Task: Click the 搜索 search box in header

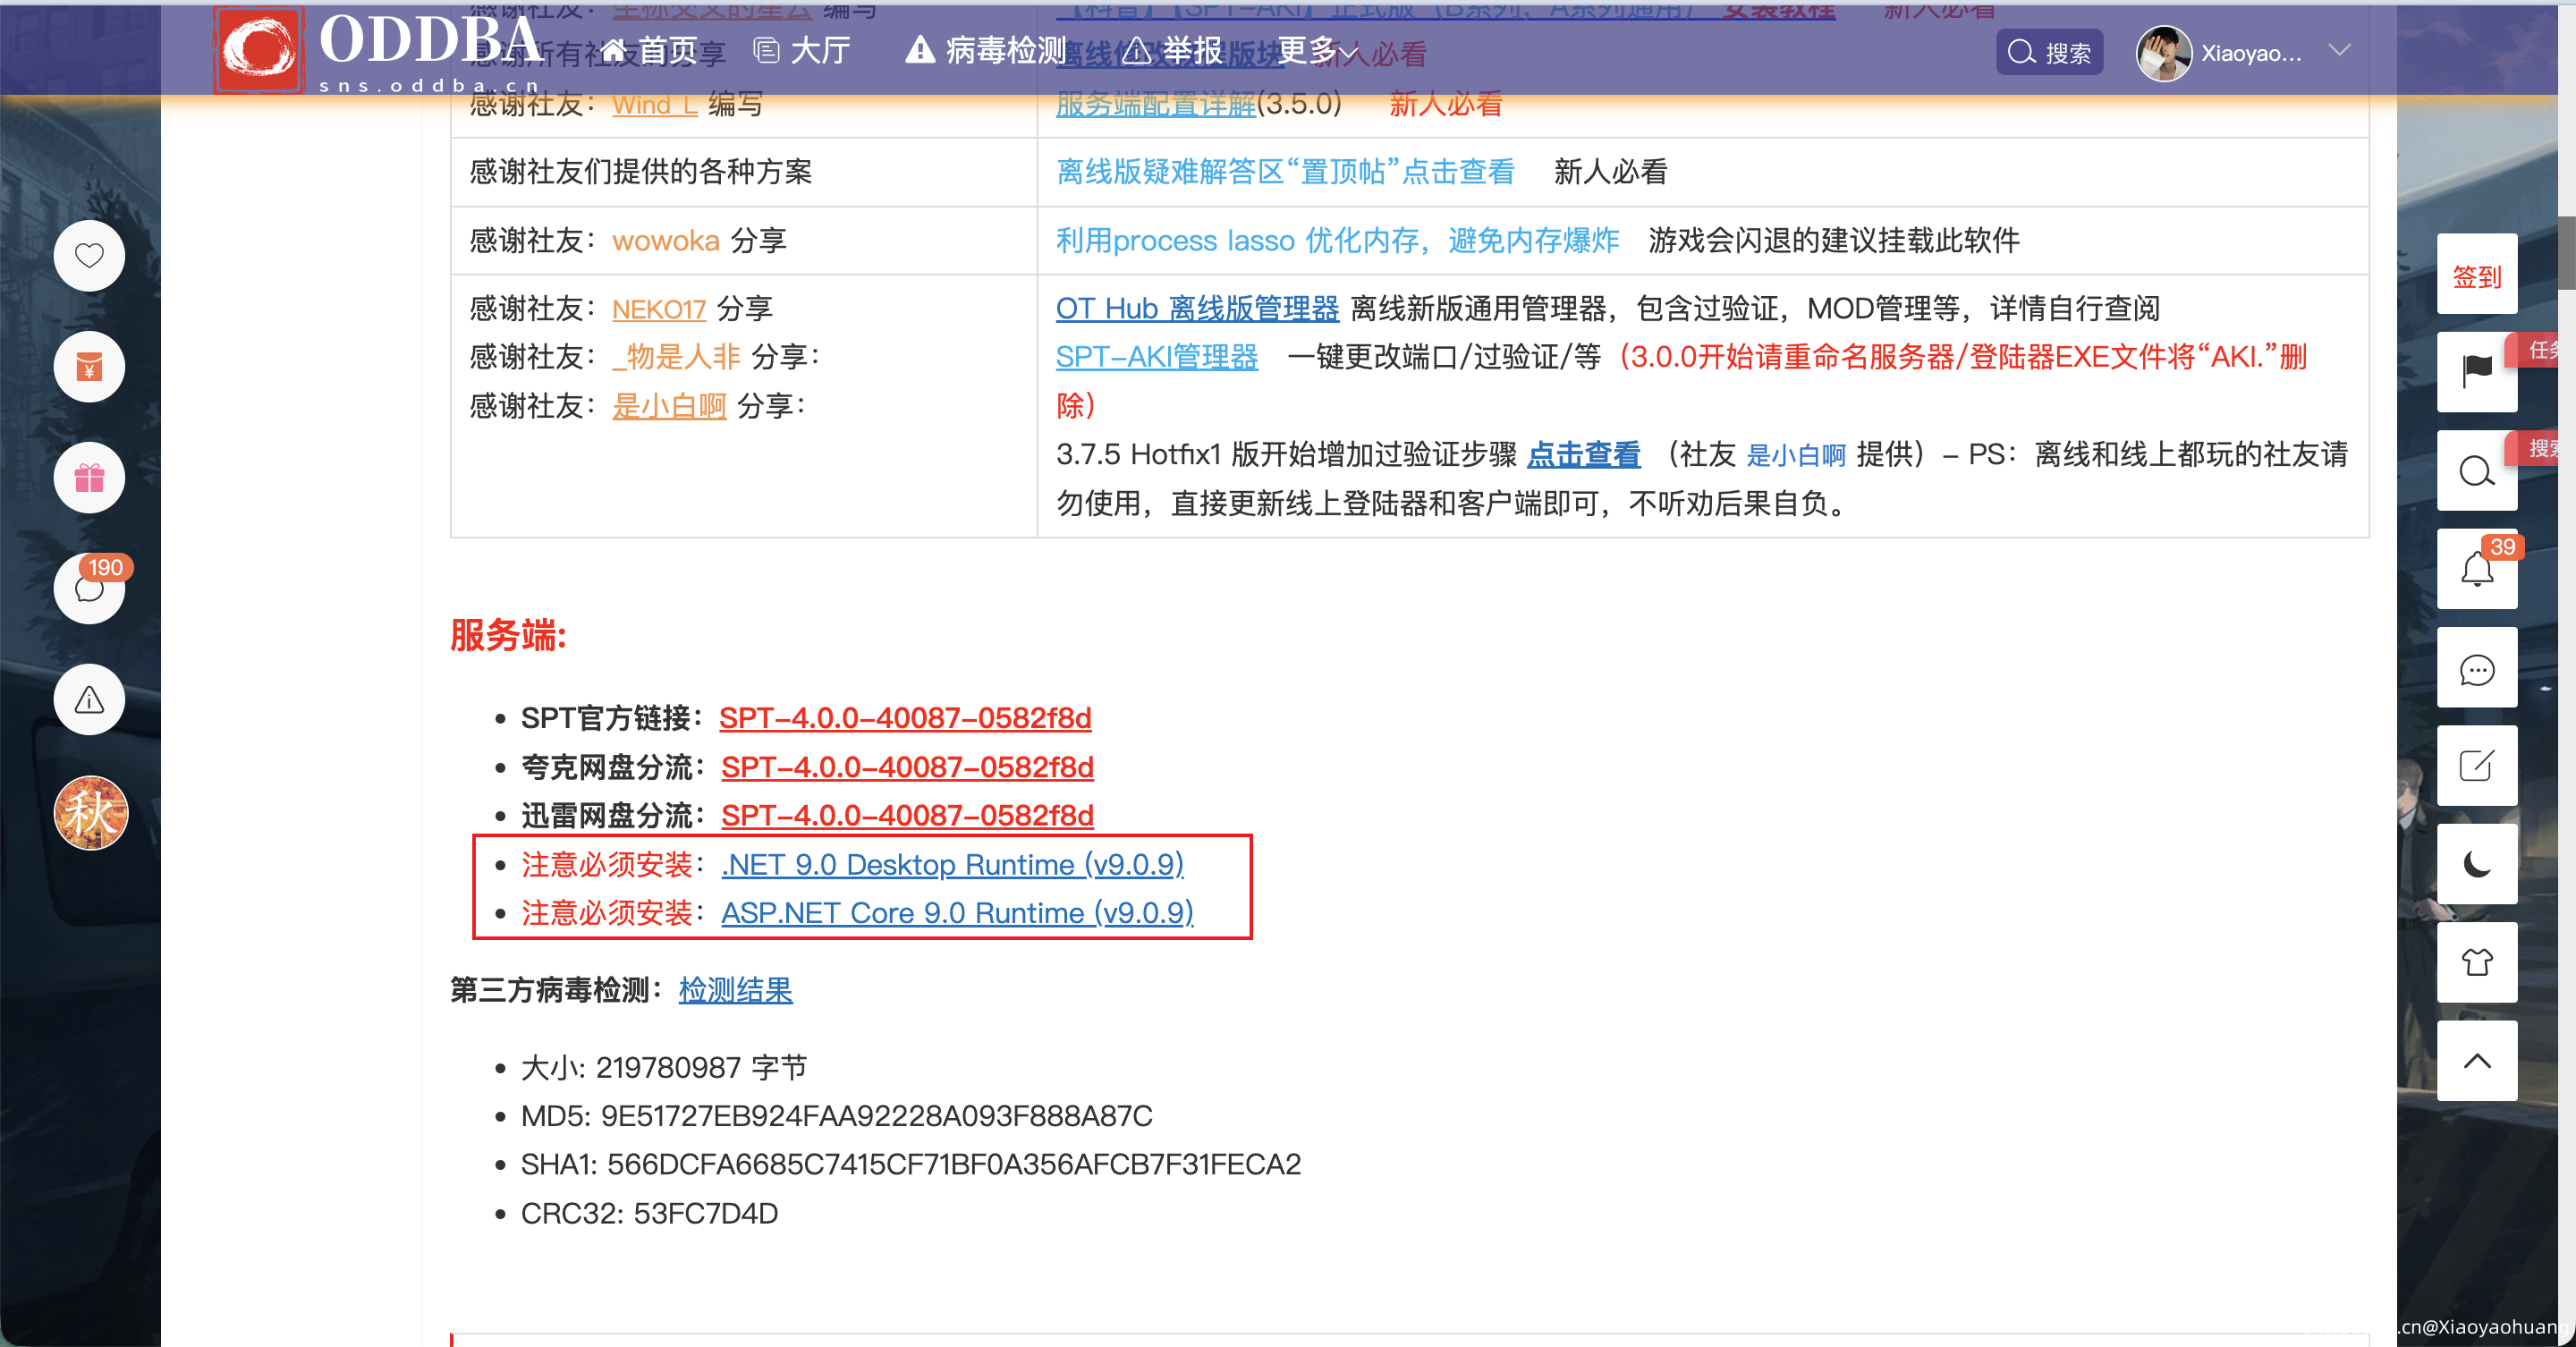Action: pos(2049,52)
